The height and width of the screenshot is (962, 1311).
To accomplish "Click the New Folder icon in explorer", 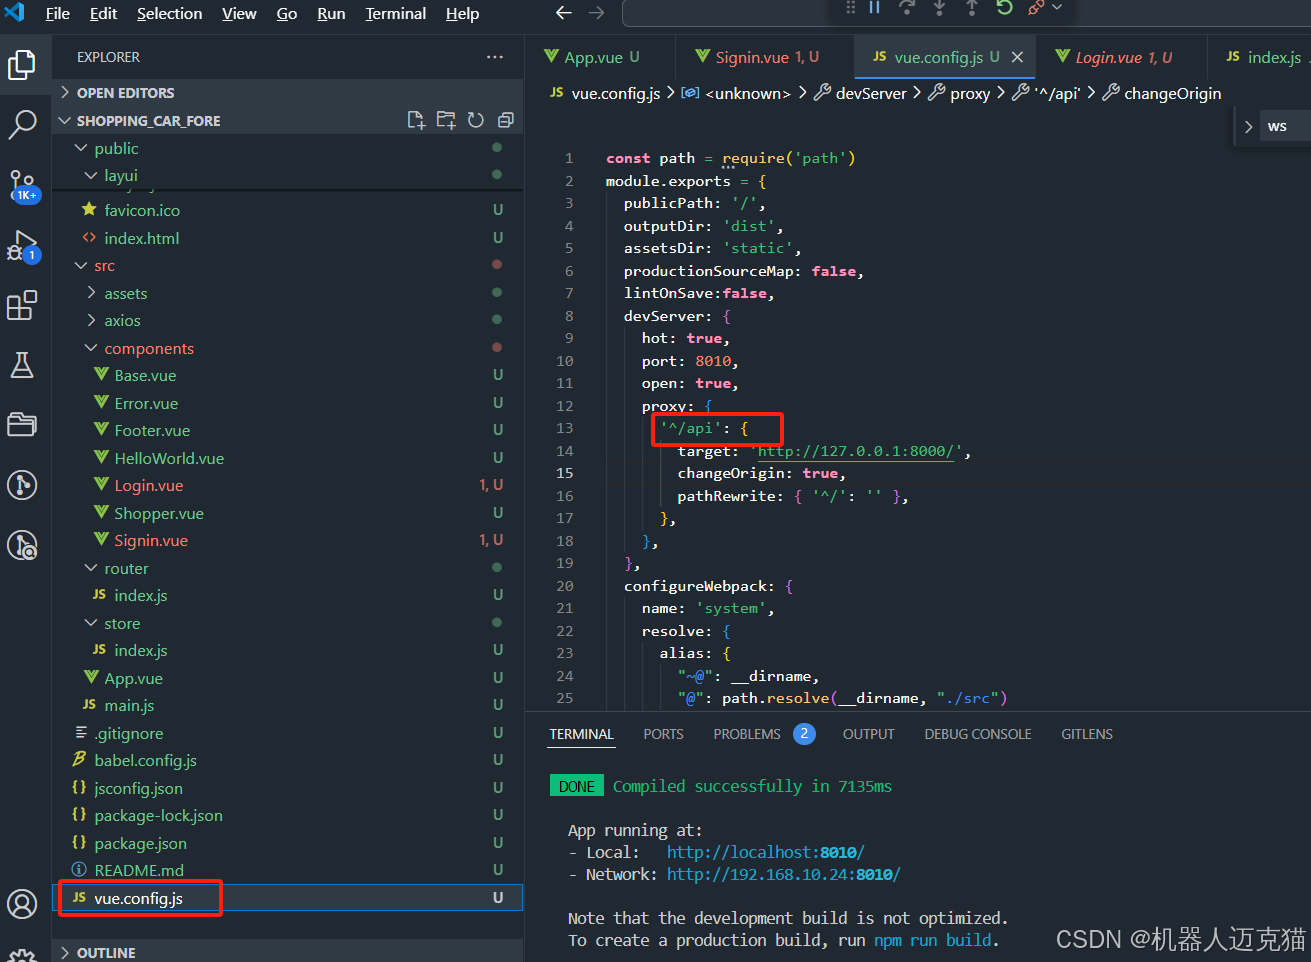I will pos(446,120).
